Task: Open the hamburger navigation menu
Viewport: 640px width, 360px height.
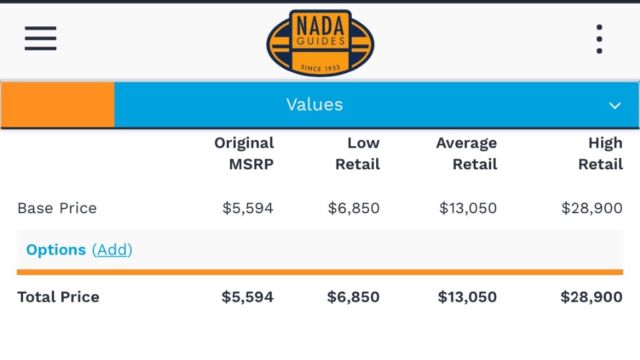Action: pos(40,38)
